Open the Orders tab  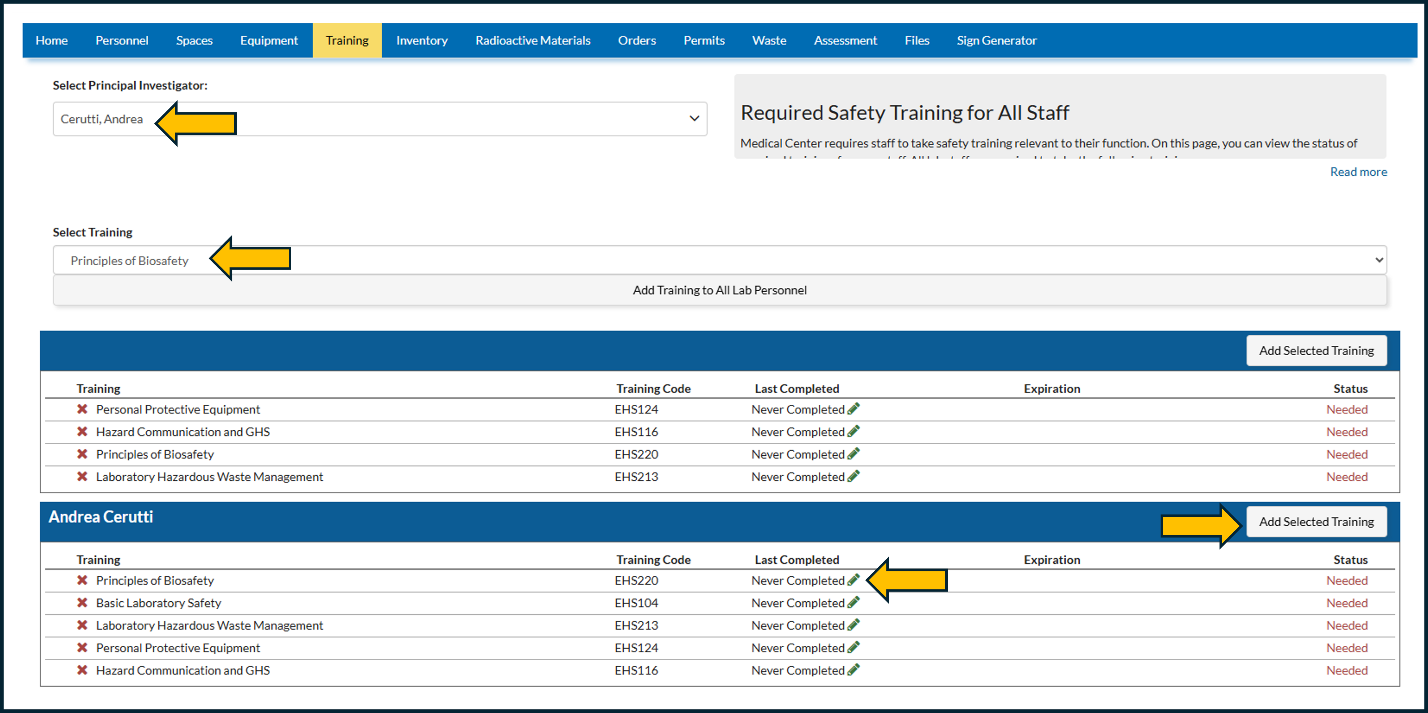637,41
